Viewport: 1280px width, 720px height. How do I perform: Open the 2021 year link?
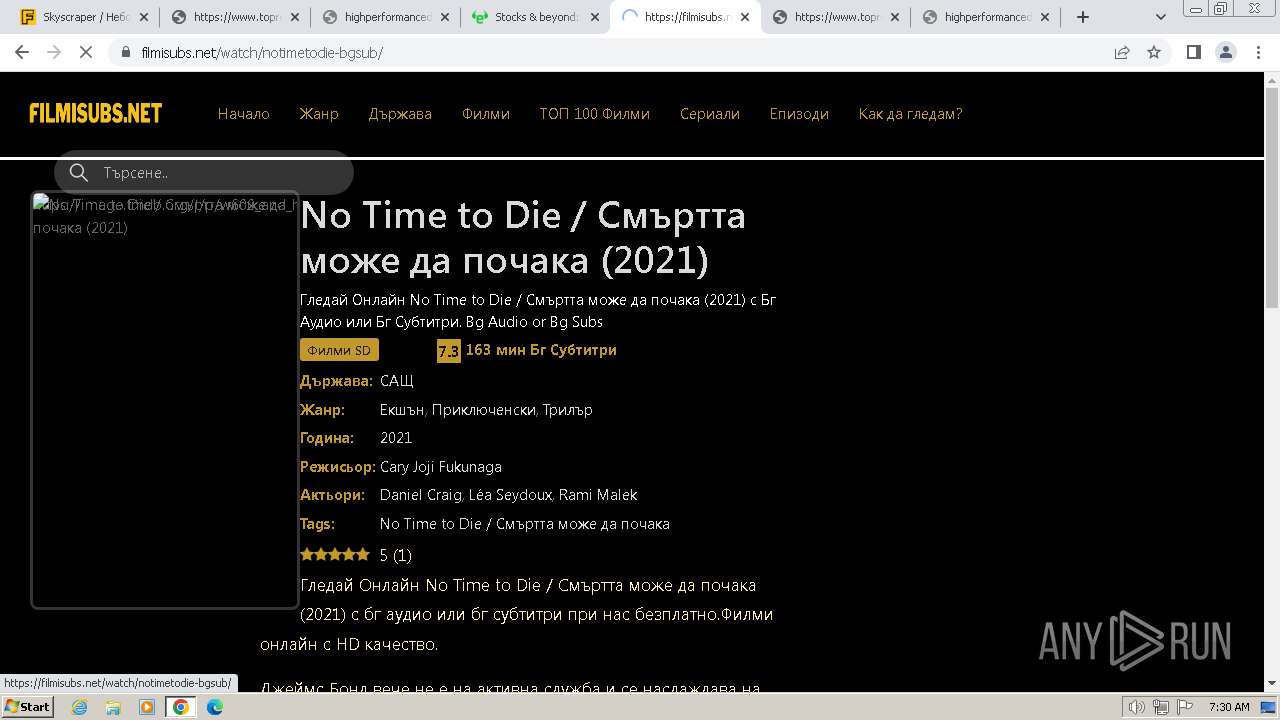pos(396,438)
